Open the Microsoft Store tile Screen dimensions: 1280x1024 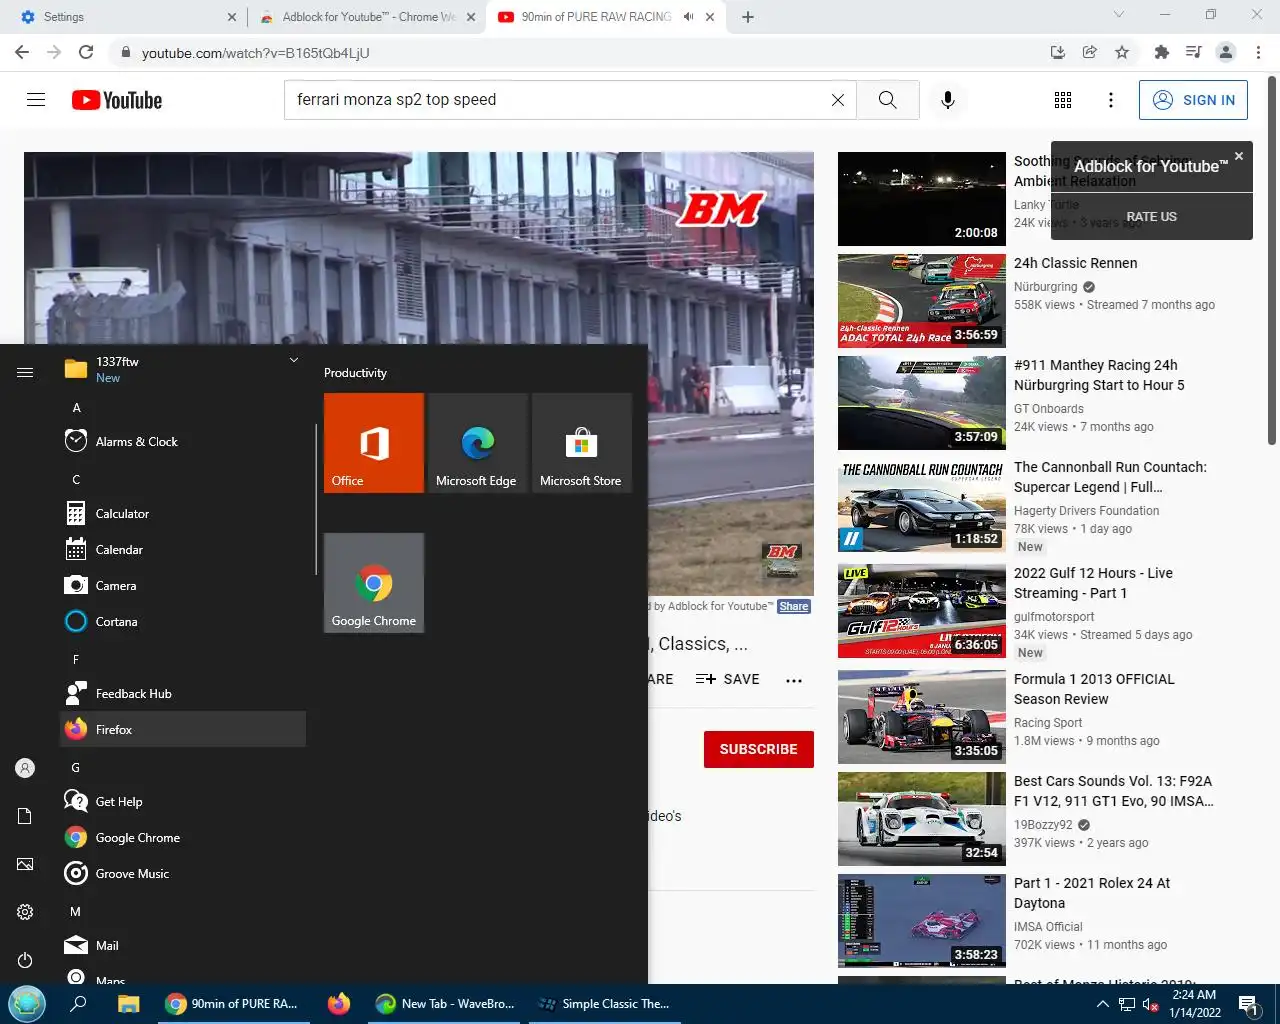(582, 443)
